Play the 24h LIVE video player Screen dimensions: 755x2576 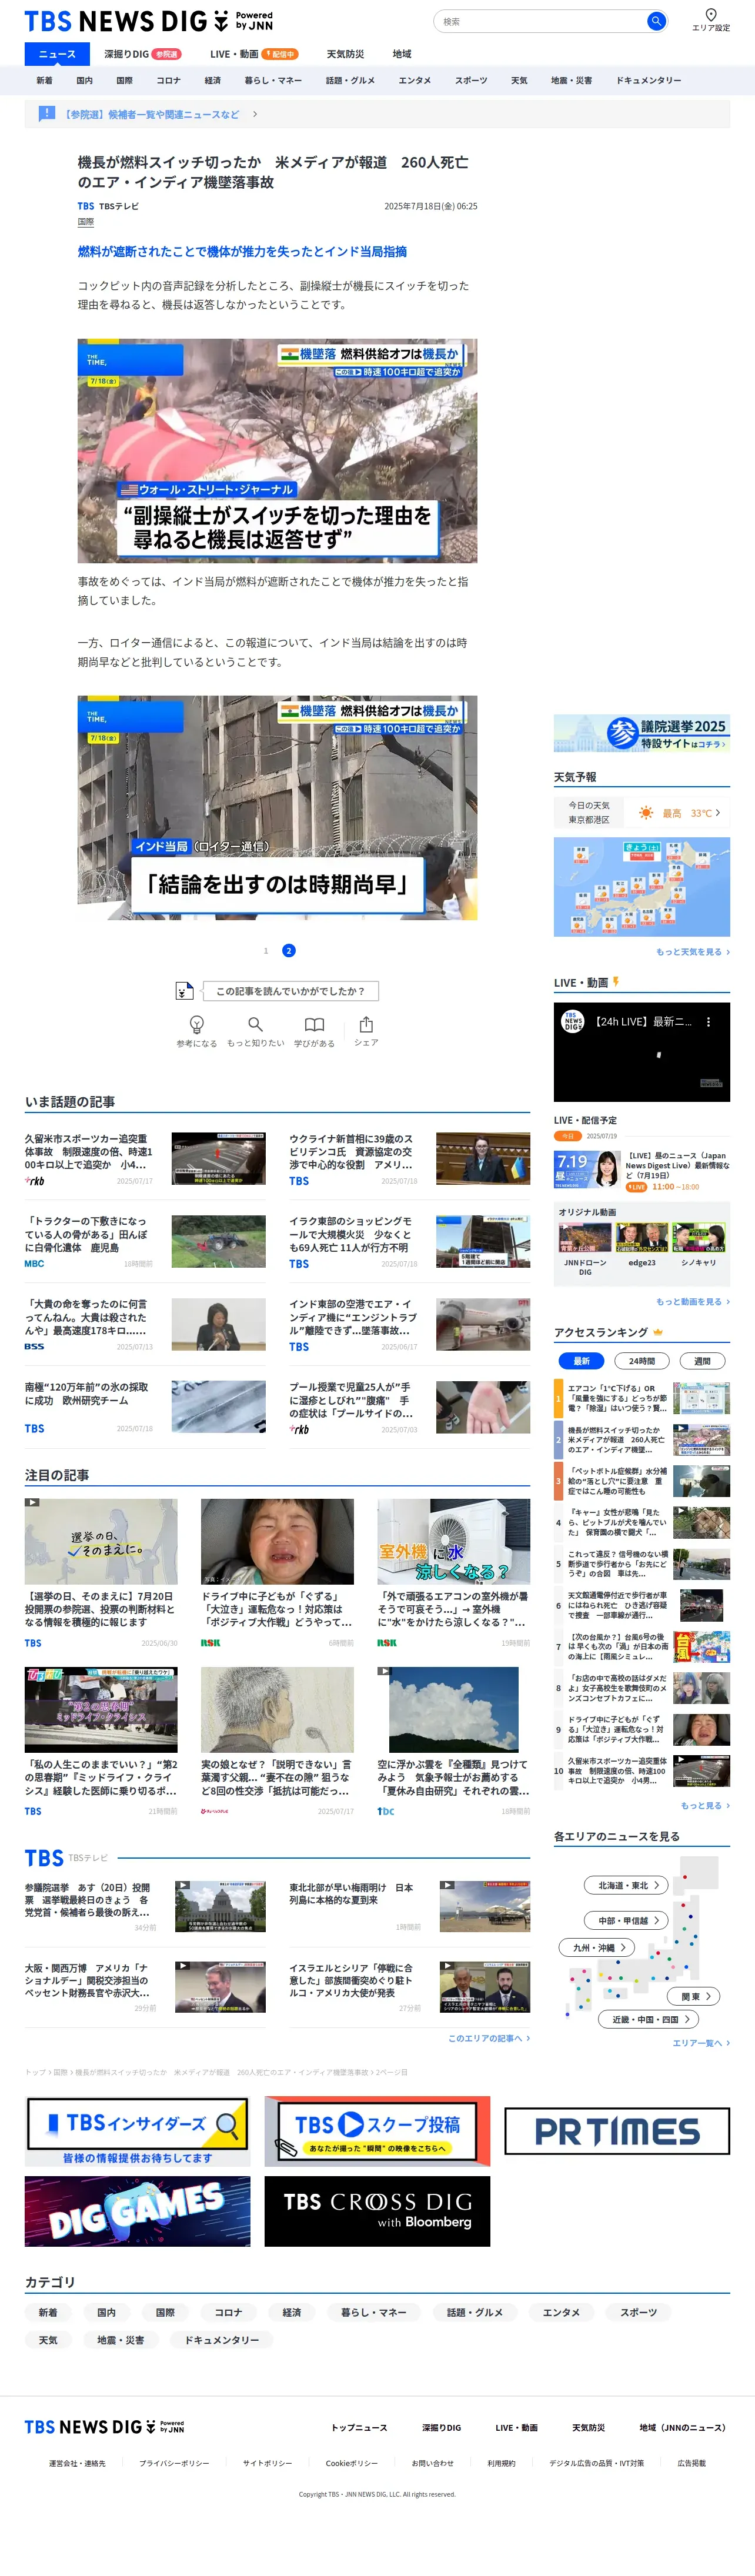(642, 1052)
